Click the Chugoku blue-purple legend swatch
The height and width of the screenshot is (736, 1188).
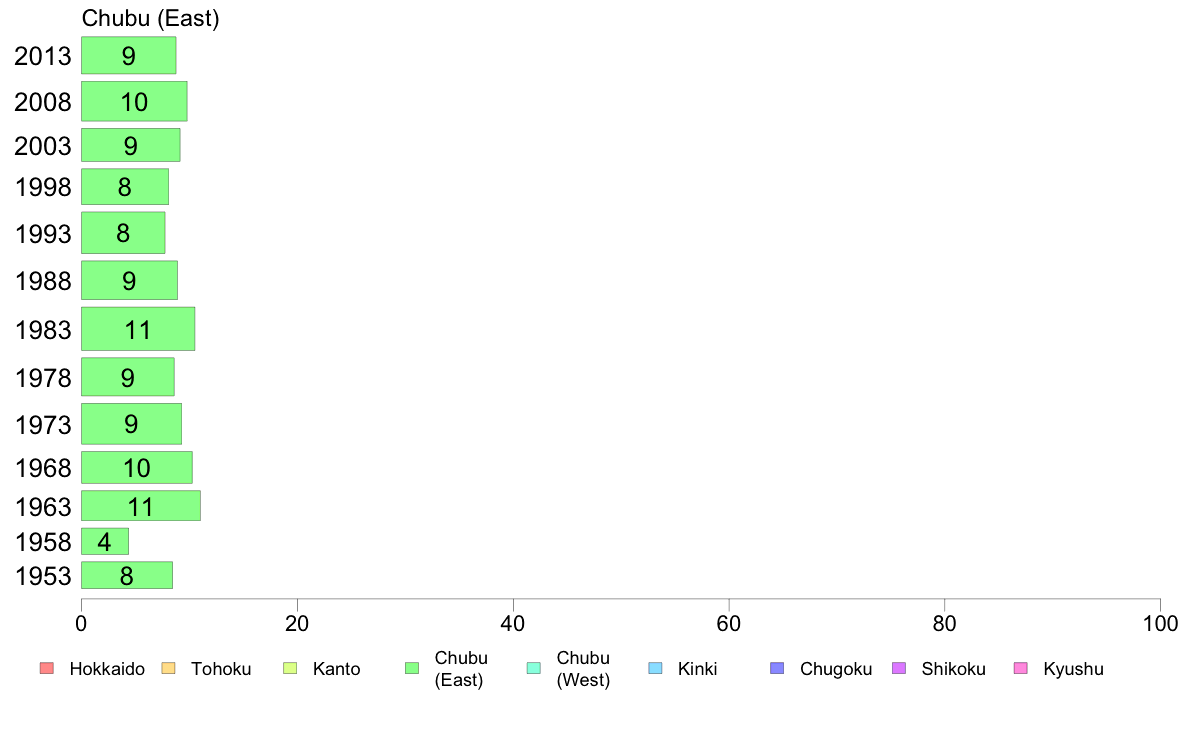[x=777, y=669]
